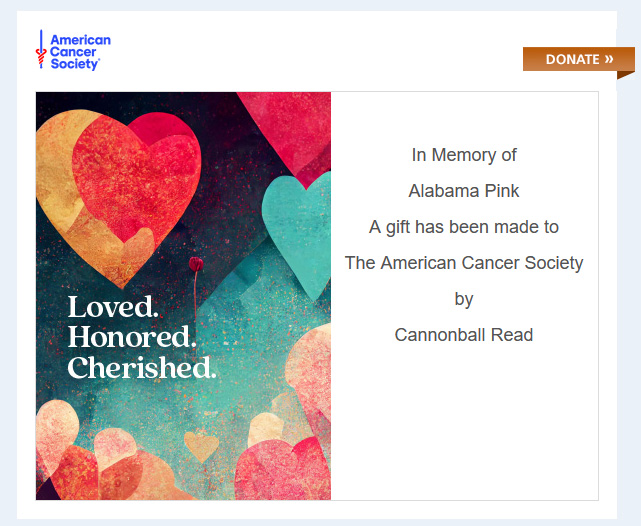641x526 pixels.
Task: Select the name "Alabama Pink"
Action: (x=464, y=191)
